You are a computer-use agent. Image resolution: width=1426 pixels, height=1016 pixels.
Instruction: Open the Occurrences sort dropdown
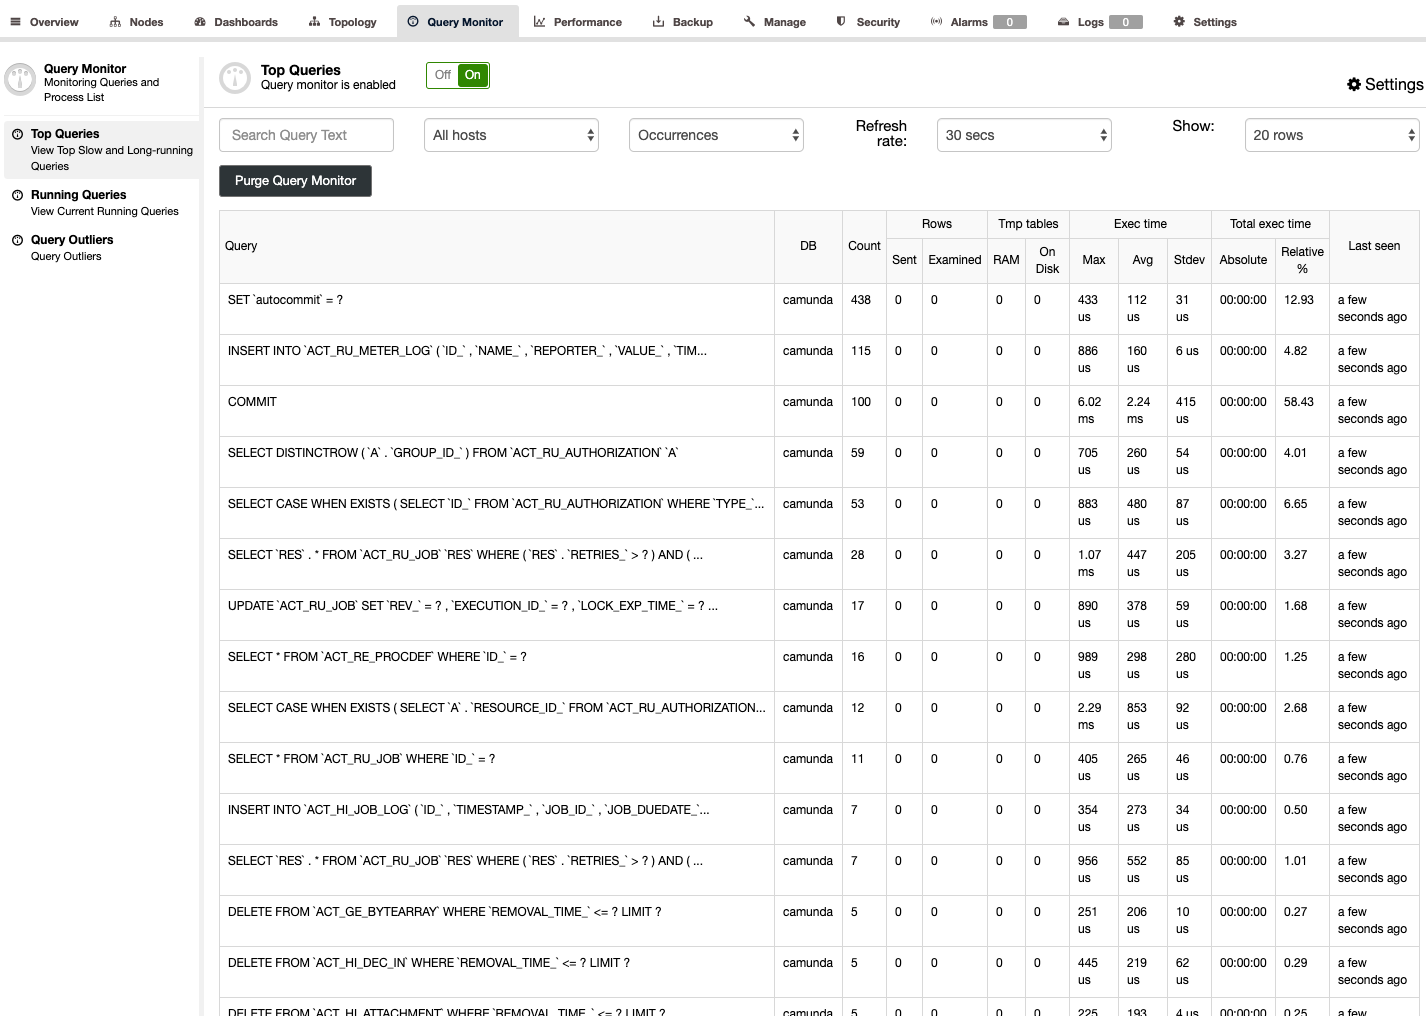click(x=716, y=135)
